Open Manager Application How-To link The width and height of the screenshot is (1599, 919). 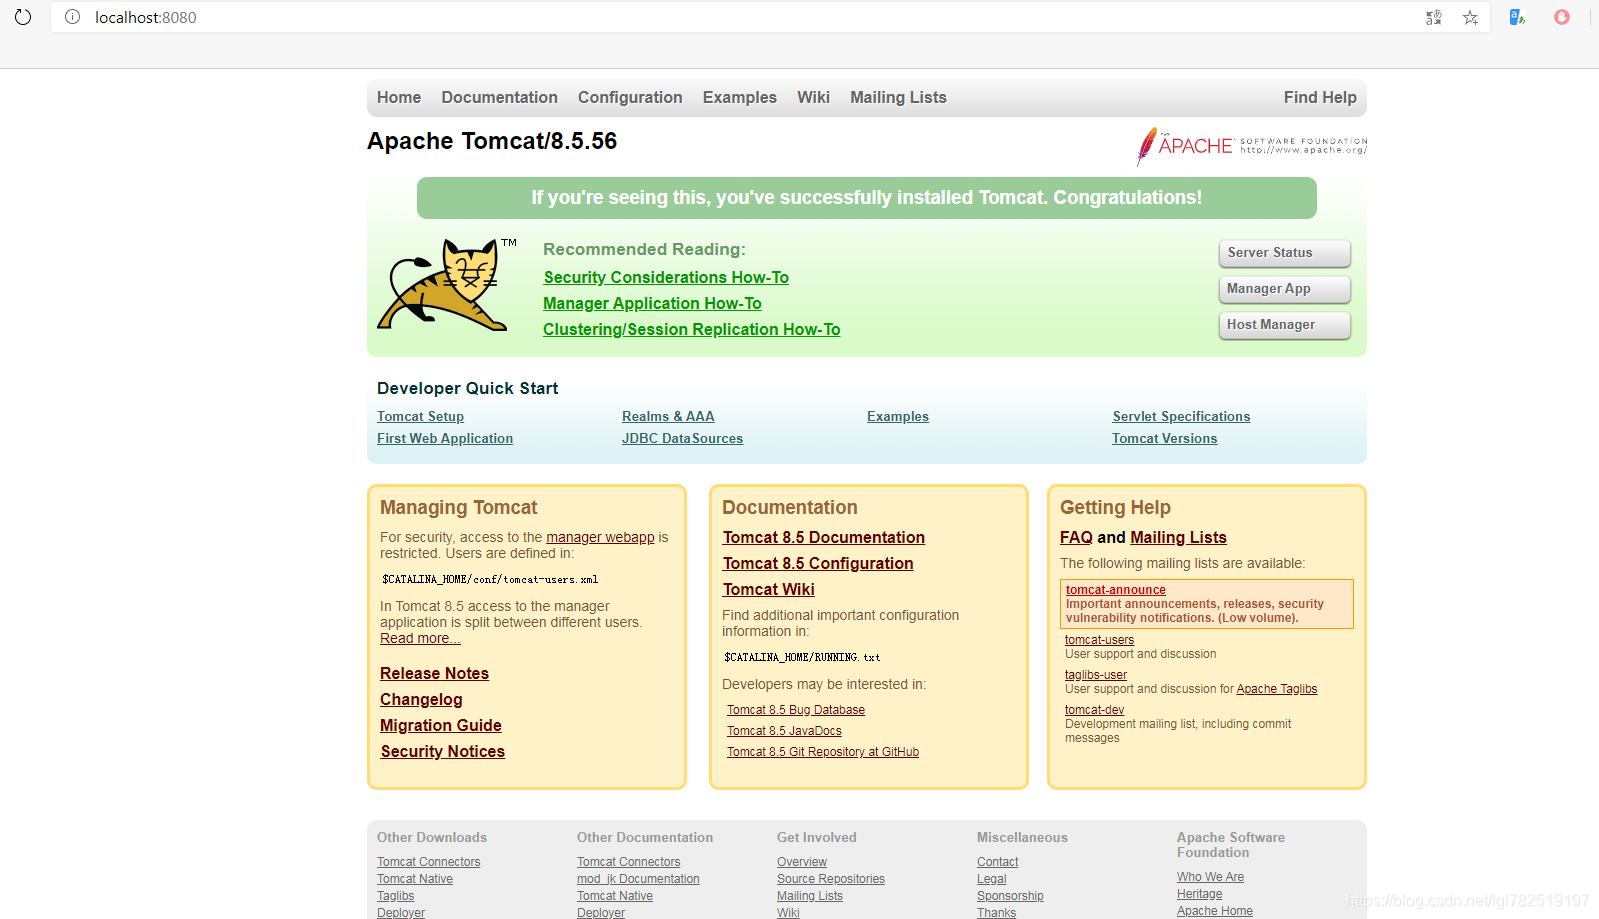[x=652, y=303]
